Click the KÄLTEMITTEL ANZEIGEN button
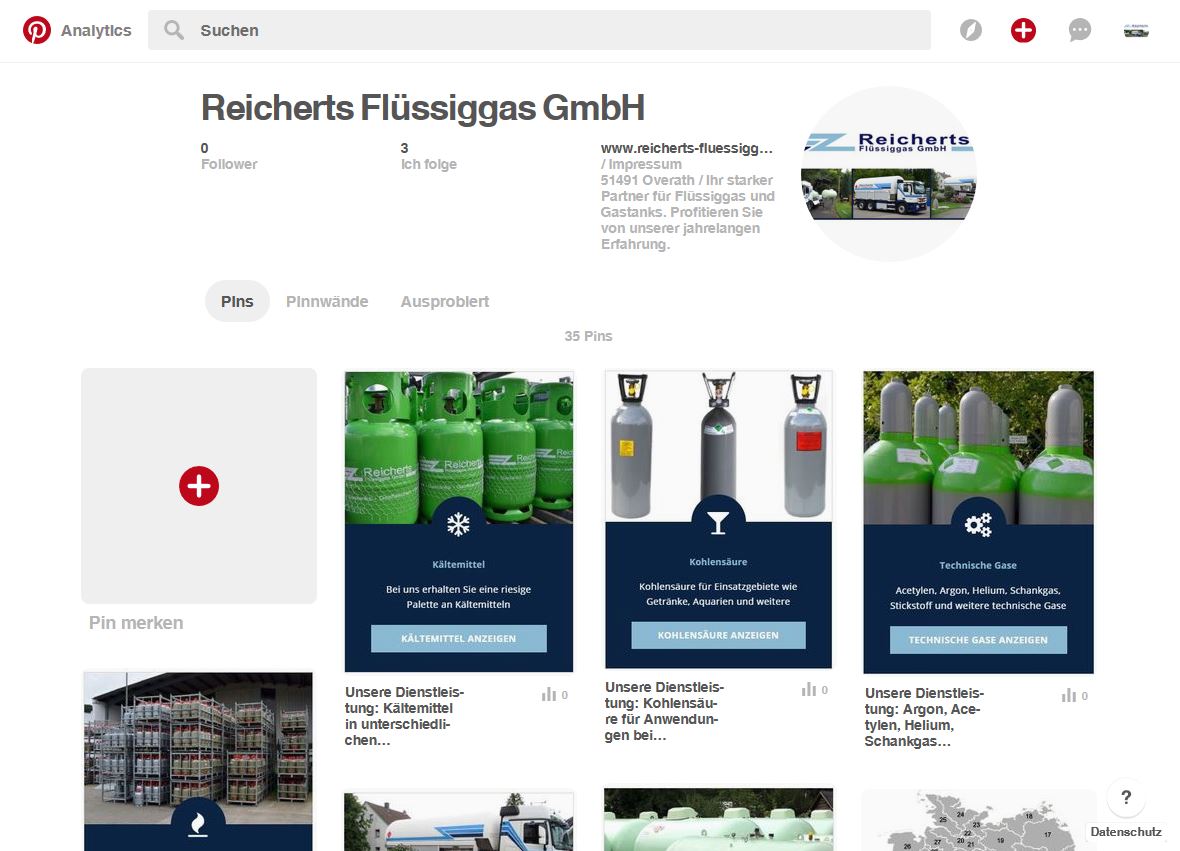Image resolution: width=1180 pixels, height=851 pixels. click(458, 636)
